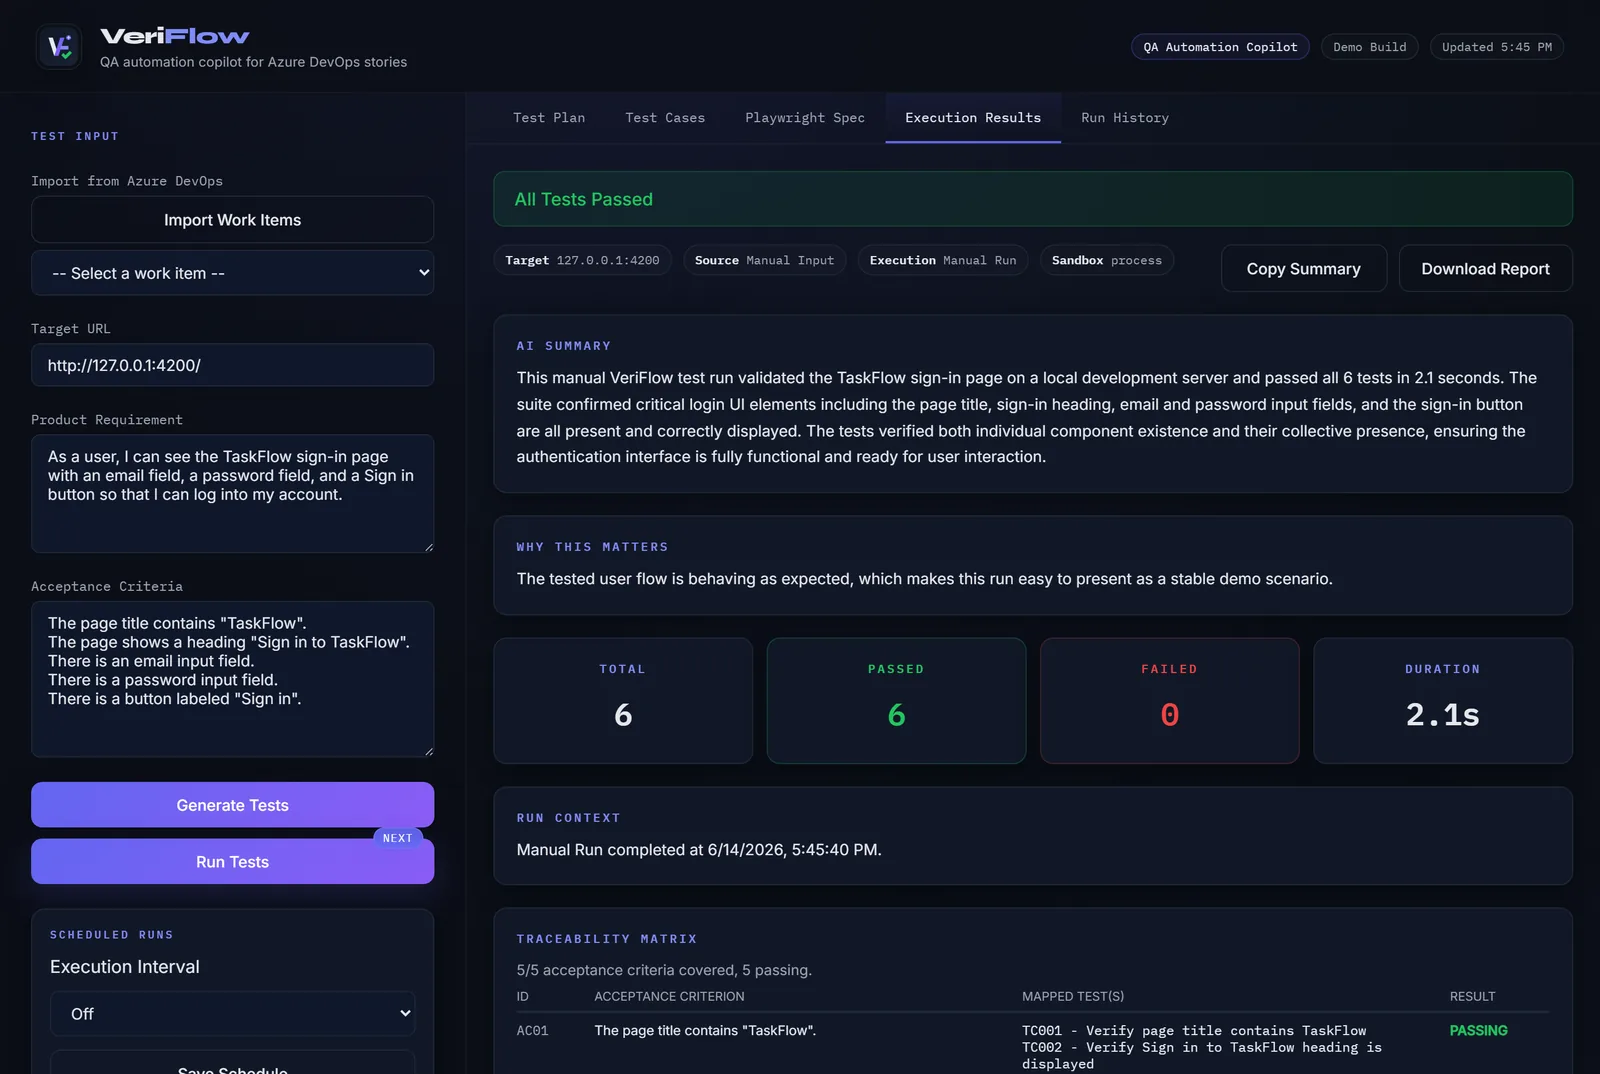Click 'Manual Run completed at' run context text

pos(699,850)
